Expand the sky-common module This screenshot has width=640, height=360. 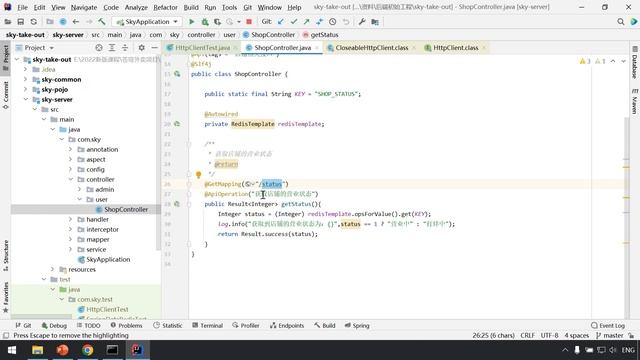tap(26, 80)
